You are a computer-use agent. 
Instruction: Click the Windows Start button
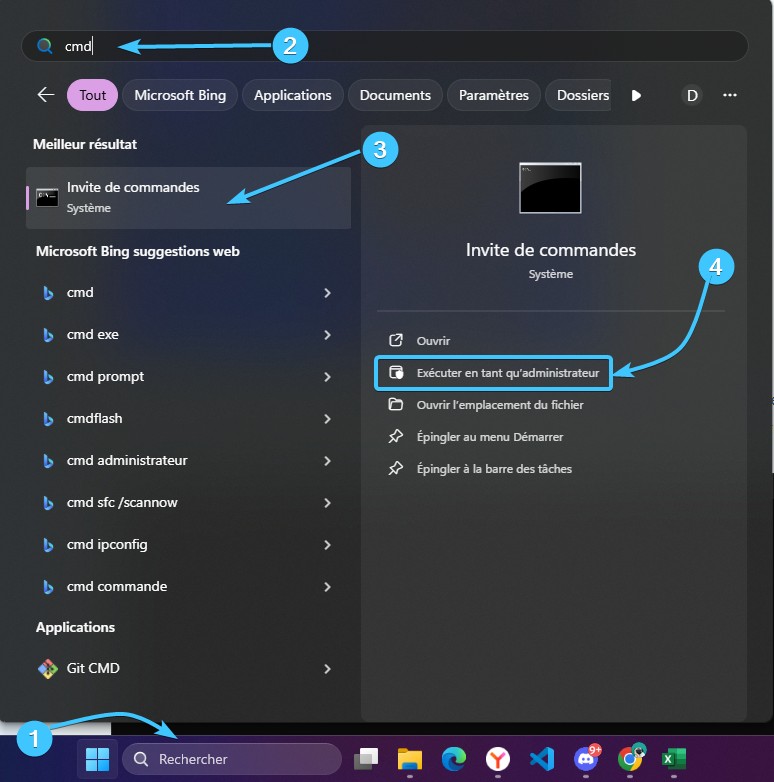point(98,759)
